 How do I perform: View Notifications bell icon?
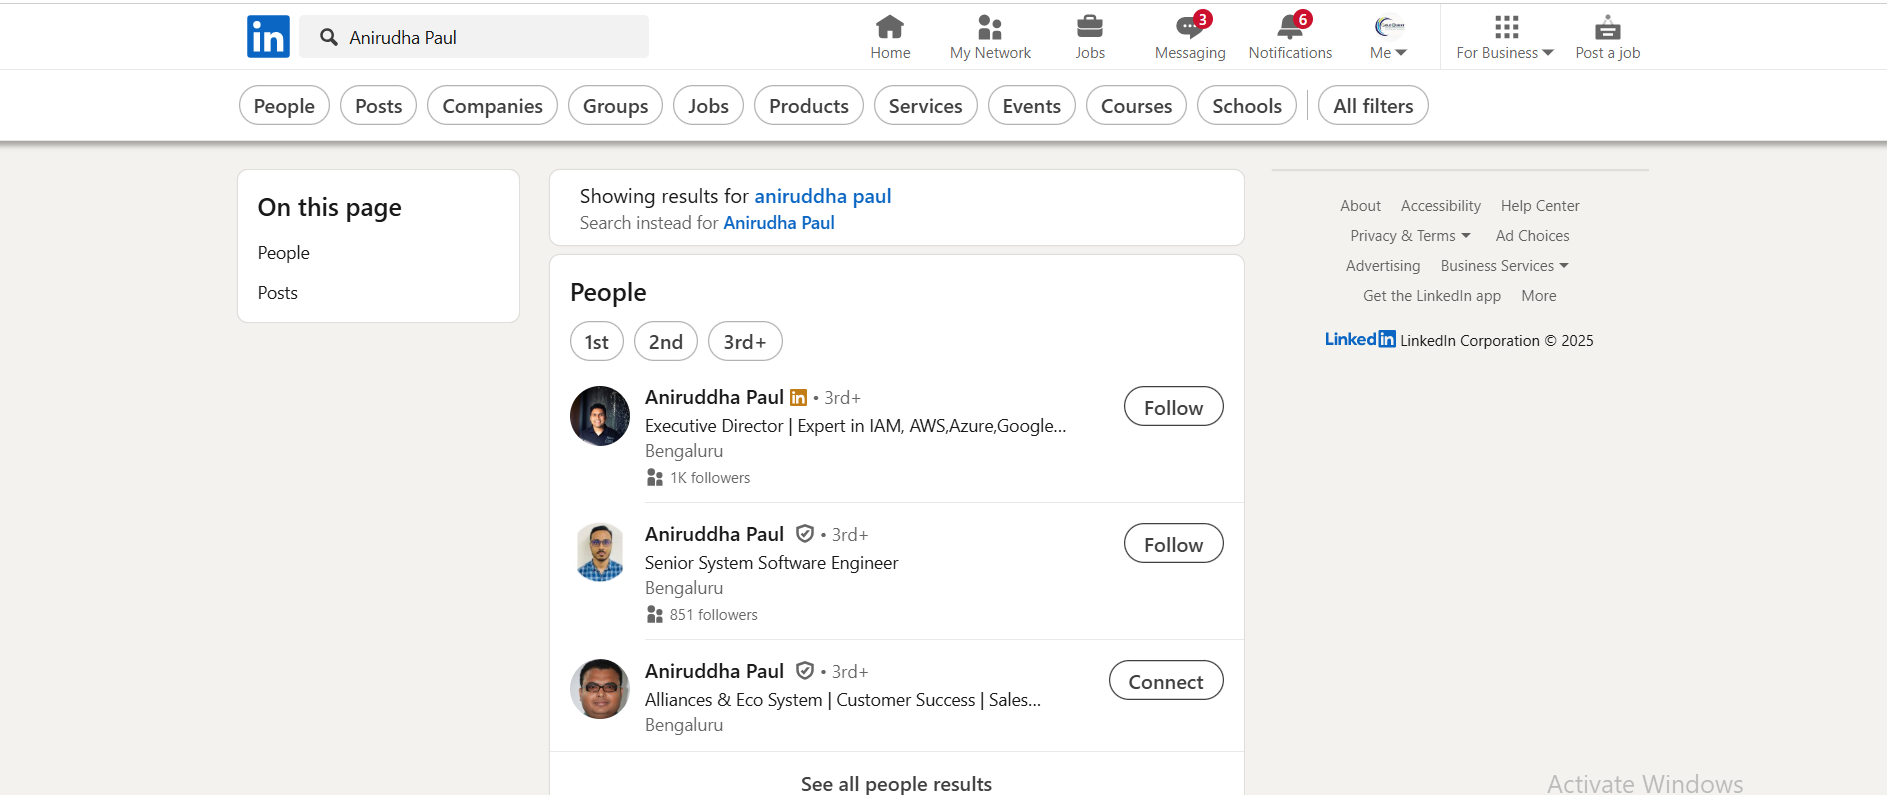(x=1289, y=27)
